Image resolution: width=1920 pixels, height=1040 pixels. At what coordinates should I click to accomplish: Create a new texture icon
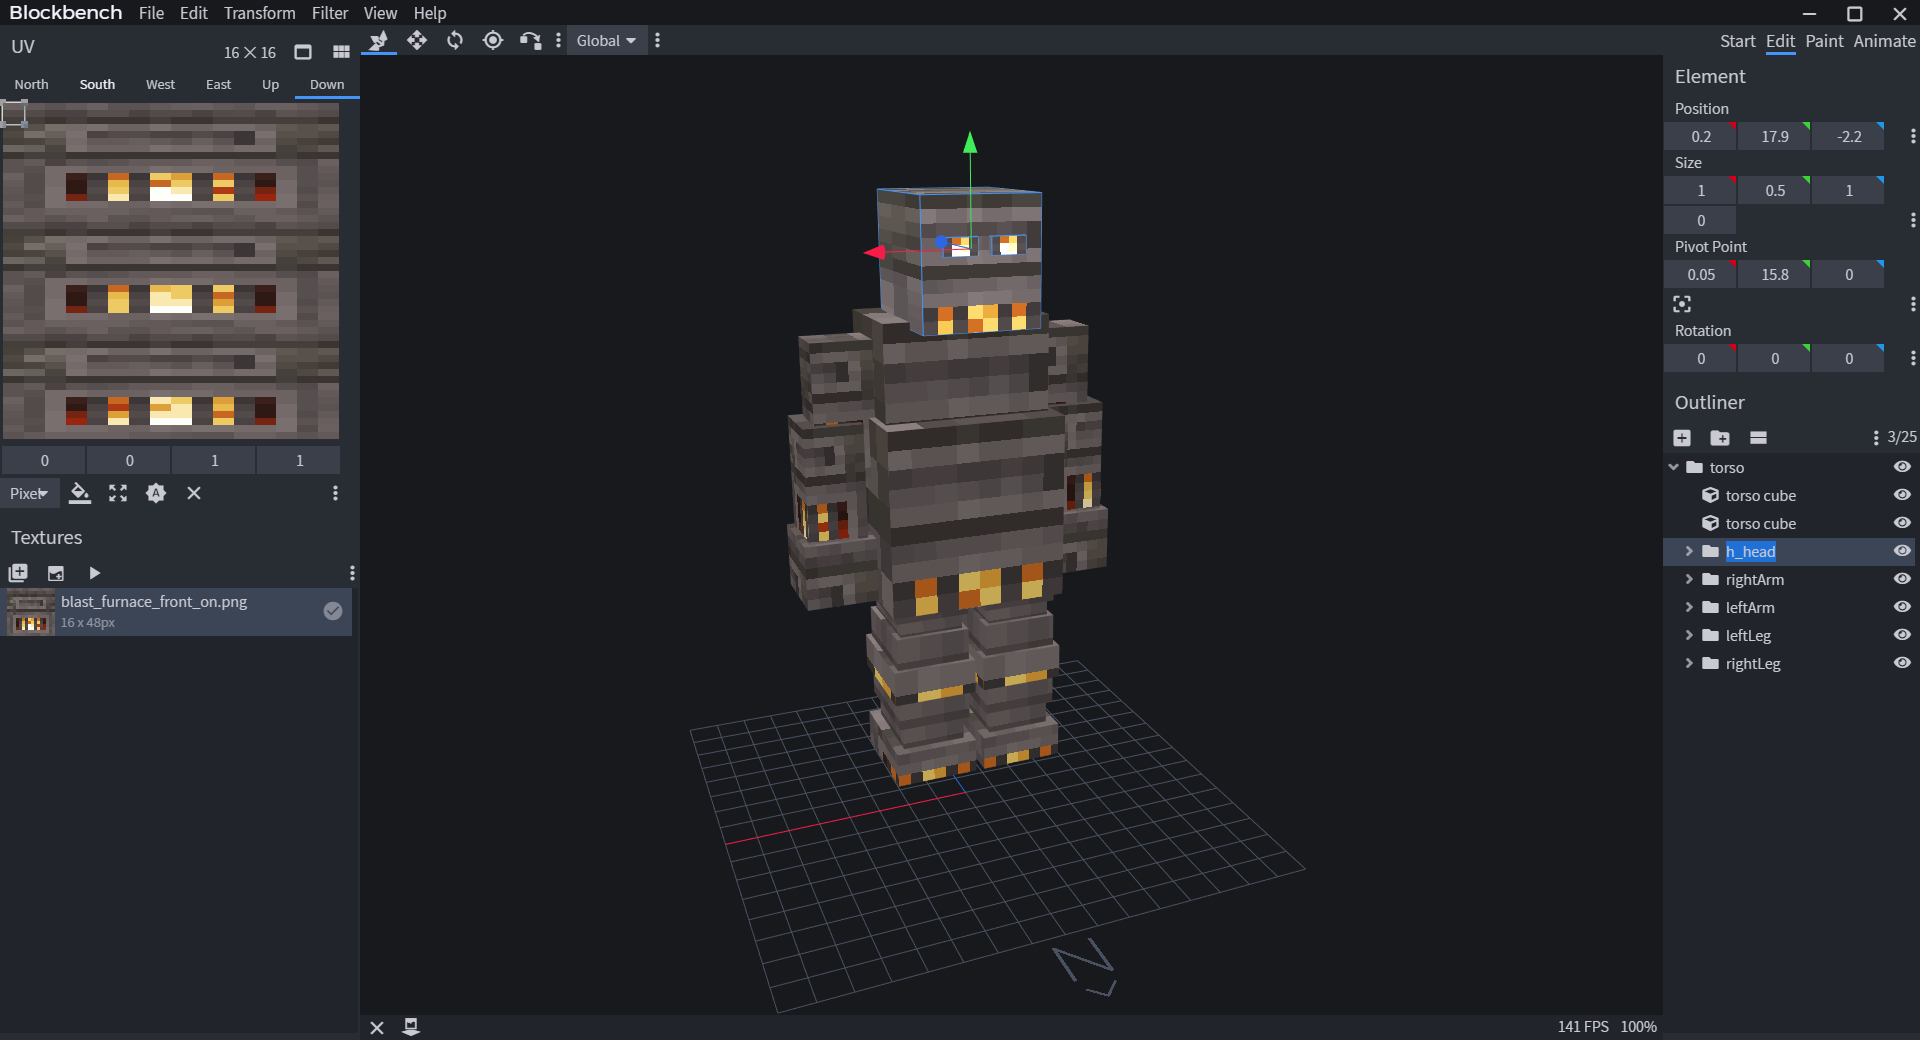18,573
